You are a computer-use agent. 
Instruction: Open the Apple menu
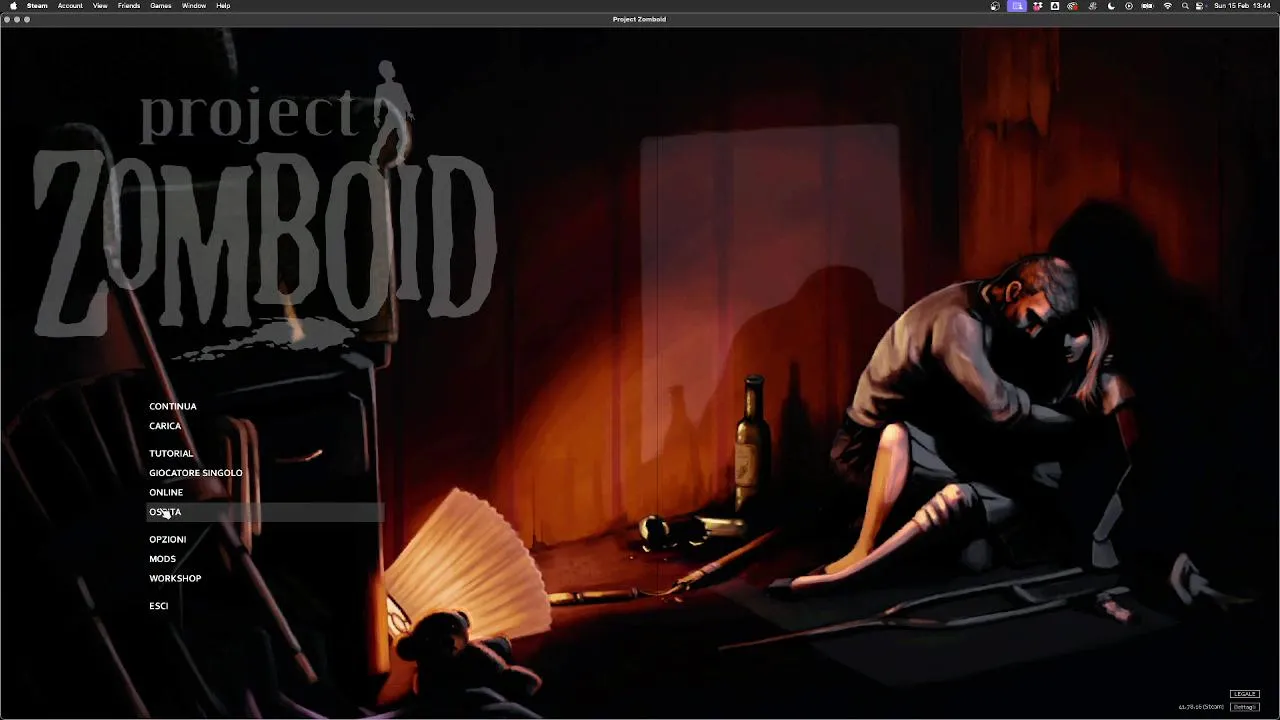[13, 6]
